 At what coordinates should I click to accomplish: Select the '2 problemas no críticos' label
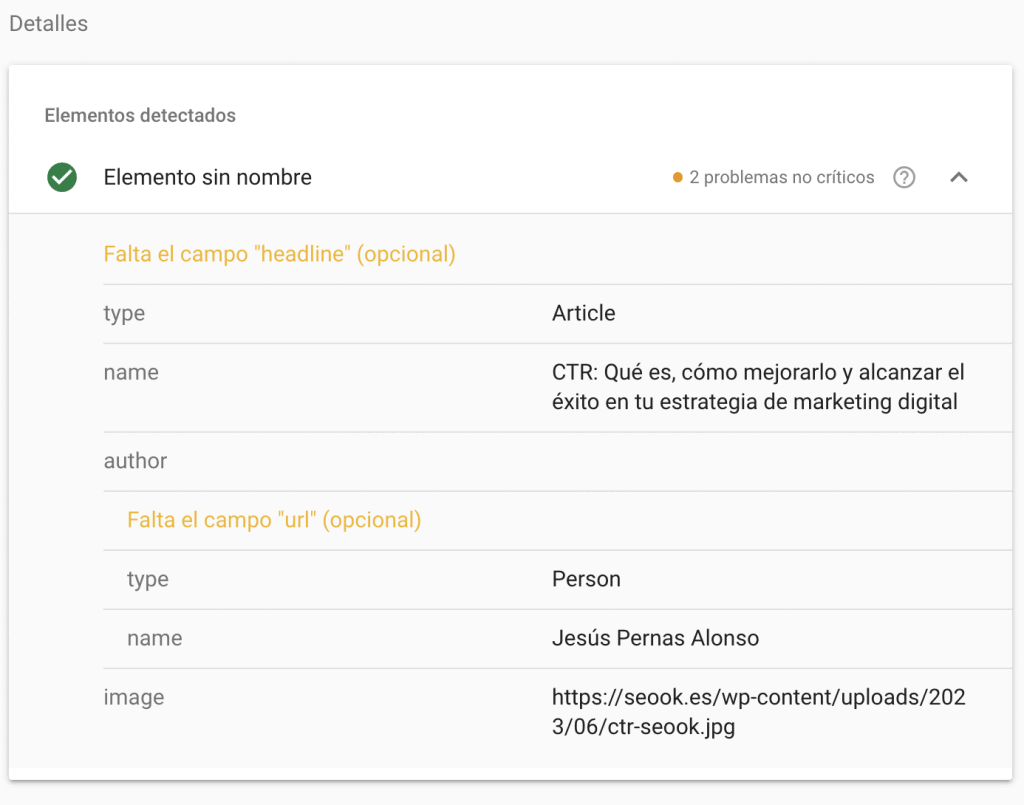click(x=781, y=178)
